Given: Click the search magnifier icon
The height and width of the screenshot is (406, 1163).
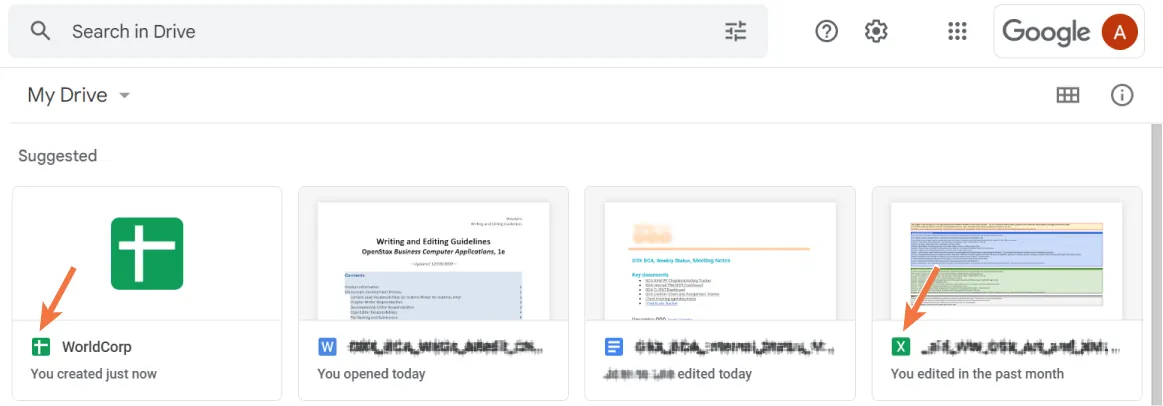Looking at the screenshot, I should (x=40, y=31).
